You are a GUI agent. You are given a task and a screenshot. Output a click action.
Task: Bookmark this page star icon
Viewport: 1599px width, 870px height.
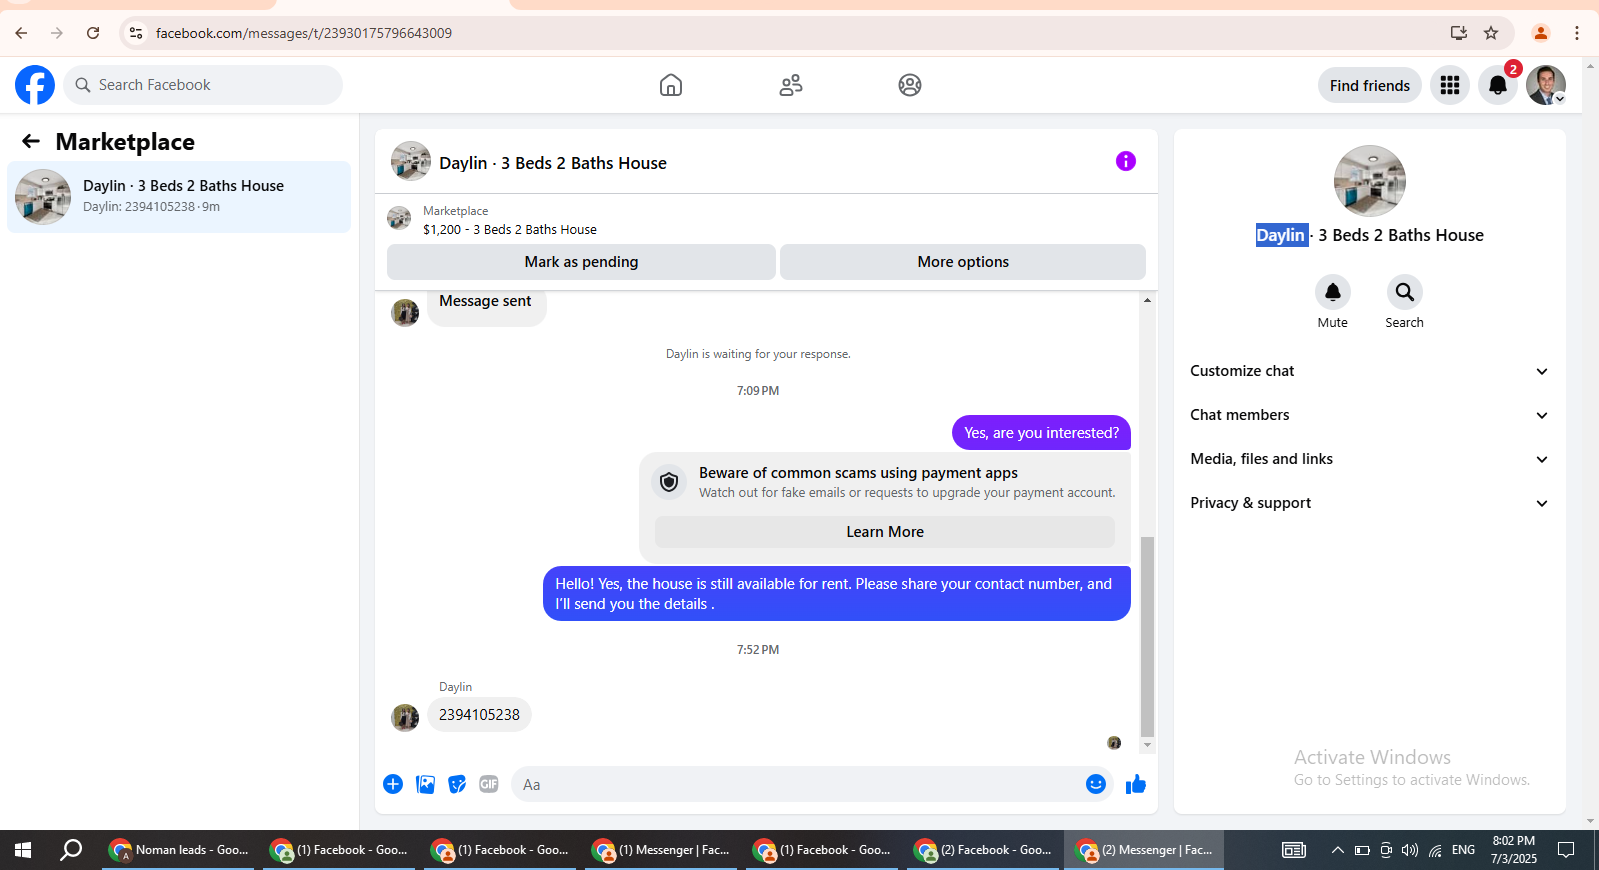point(1491,33)
